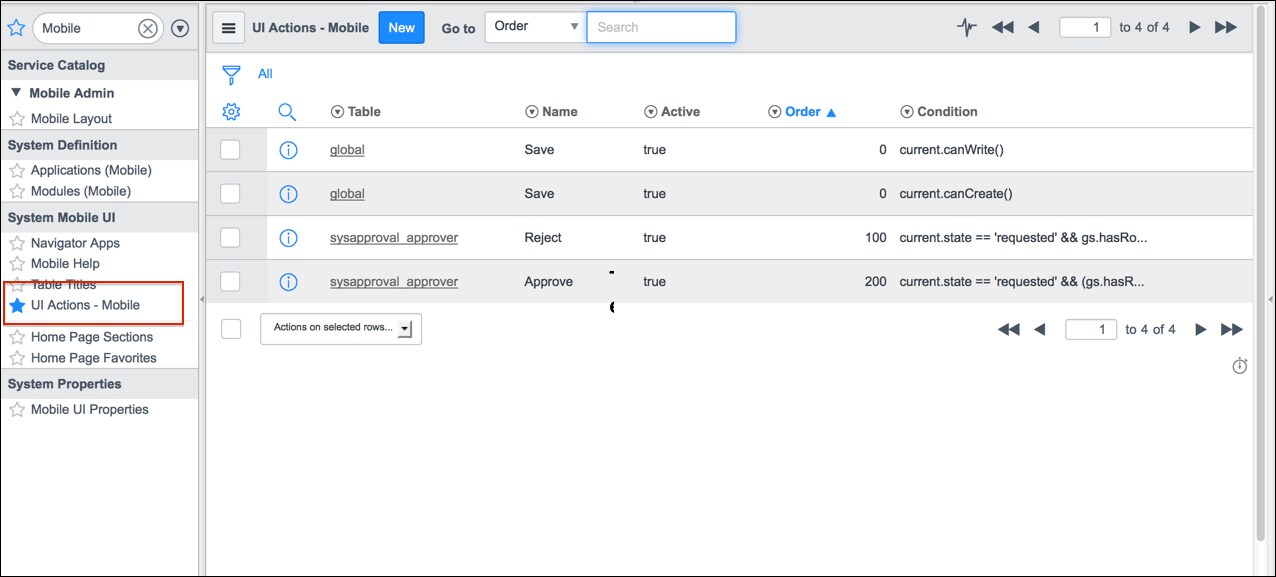This screenshot has width=1276, height=577.
Task: Clear the Mobile navigator filter text
Action: 148,28
